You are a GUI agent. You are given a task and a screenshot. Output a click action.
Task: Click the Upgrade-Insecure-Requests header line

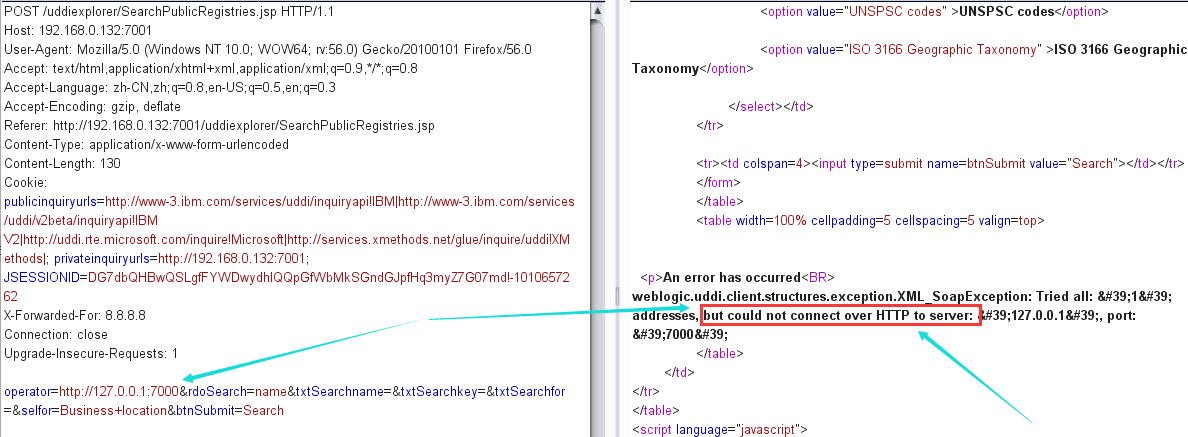tap(90, 353)
